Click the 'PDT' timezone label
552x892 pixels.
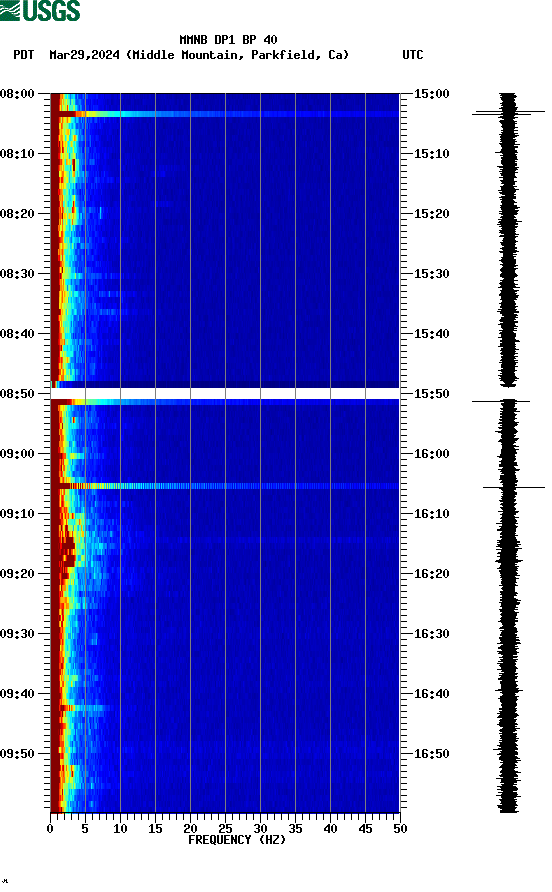pos(23,55)
